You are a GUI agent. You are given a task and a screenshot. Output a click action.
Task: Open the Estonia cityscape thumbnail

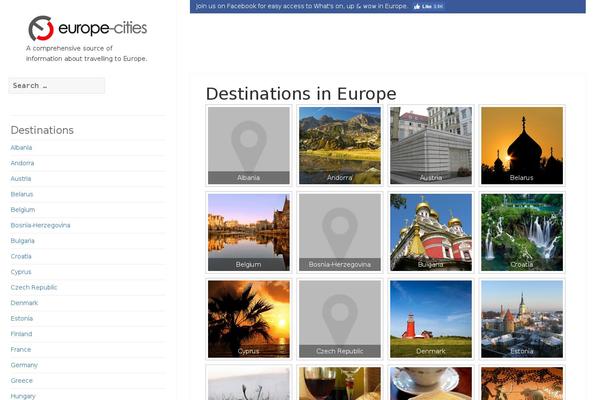pos(521,319)
